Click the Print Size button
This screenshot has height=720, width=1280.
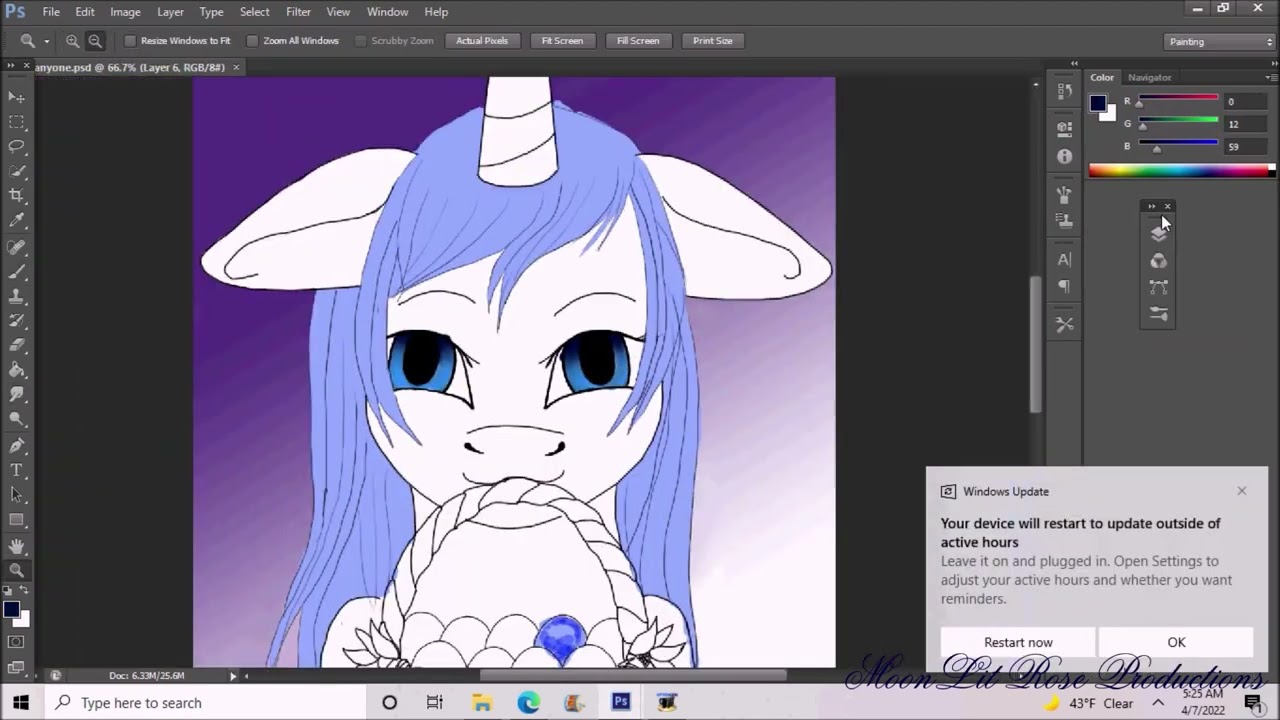[x=713, y=41]
